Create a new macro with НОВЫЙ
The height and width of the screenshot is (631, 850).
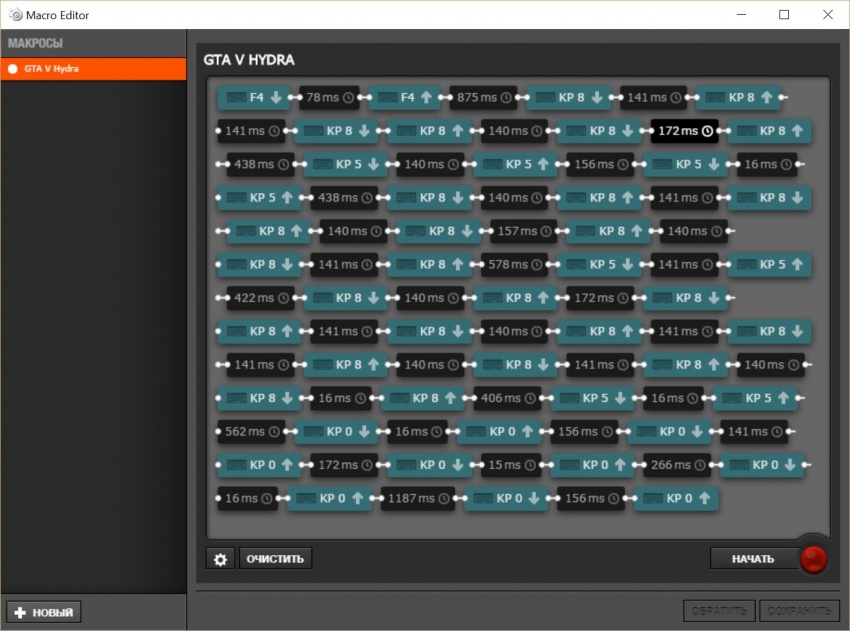pyautogui.click(x=44, y=613)
